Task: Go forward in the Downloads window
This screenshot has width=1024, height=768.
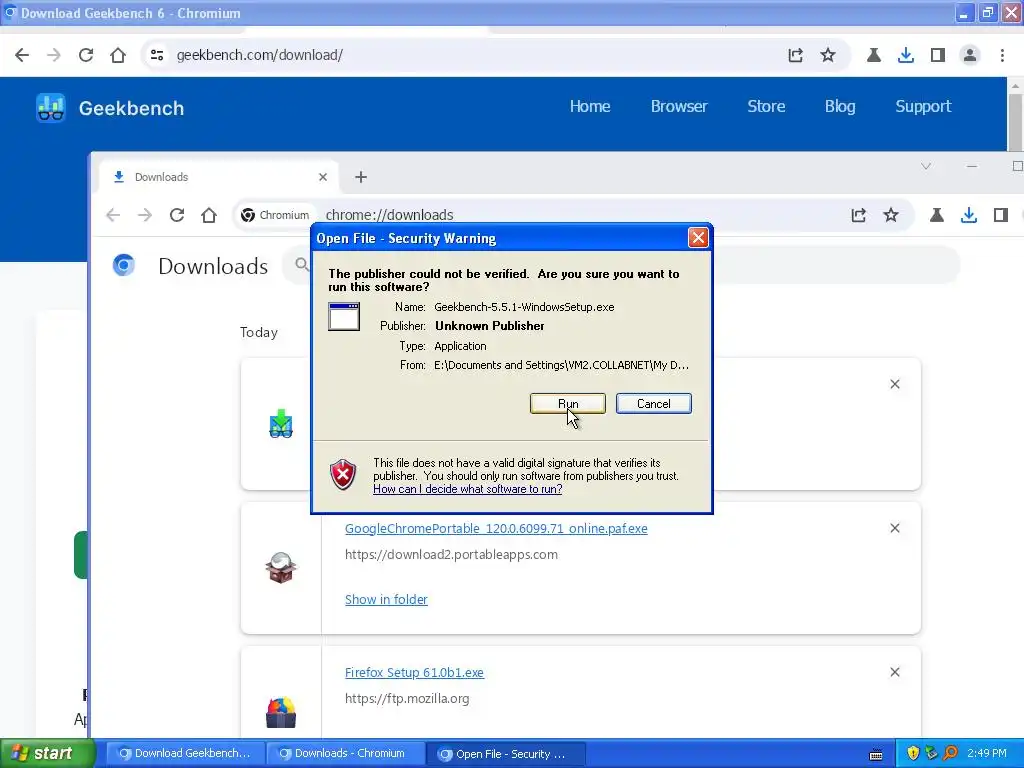Action: [x=145, y=215]
